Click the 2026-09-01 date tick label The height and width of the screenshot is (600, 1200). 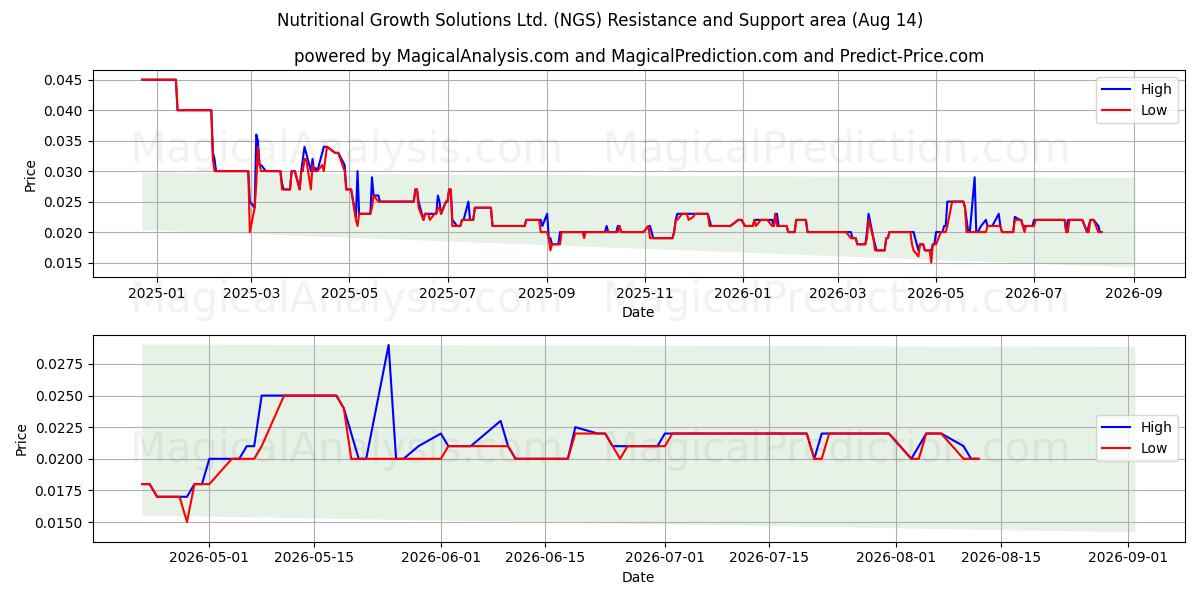tap(1129, 558)
